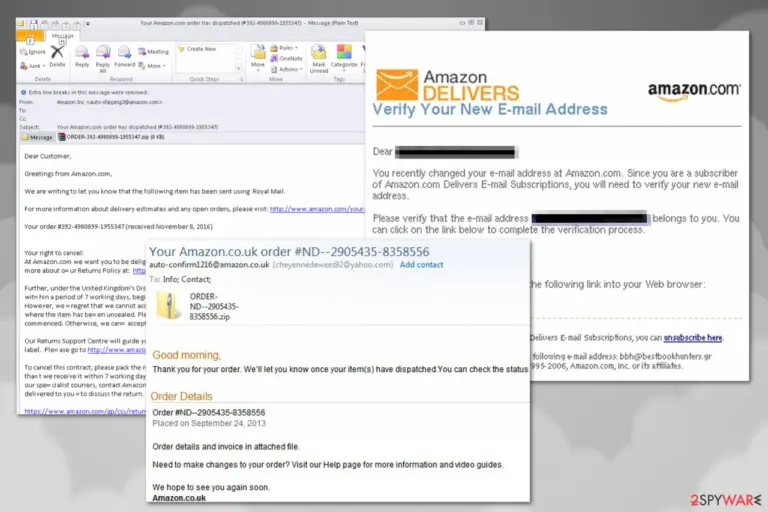
Task: Click the OneNote icon in the Move group
Action: [274, 58]
